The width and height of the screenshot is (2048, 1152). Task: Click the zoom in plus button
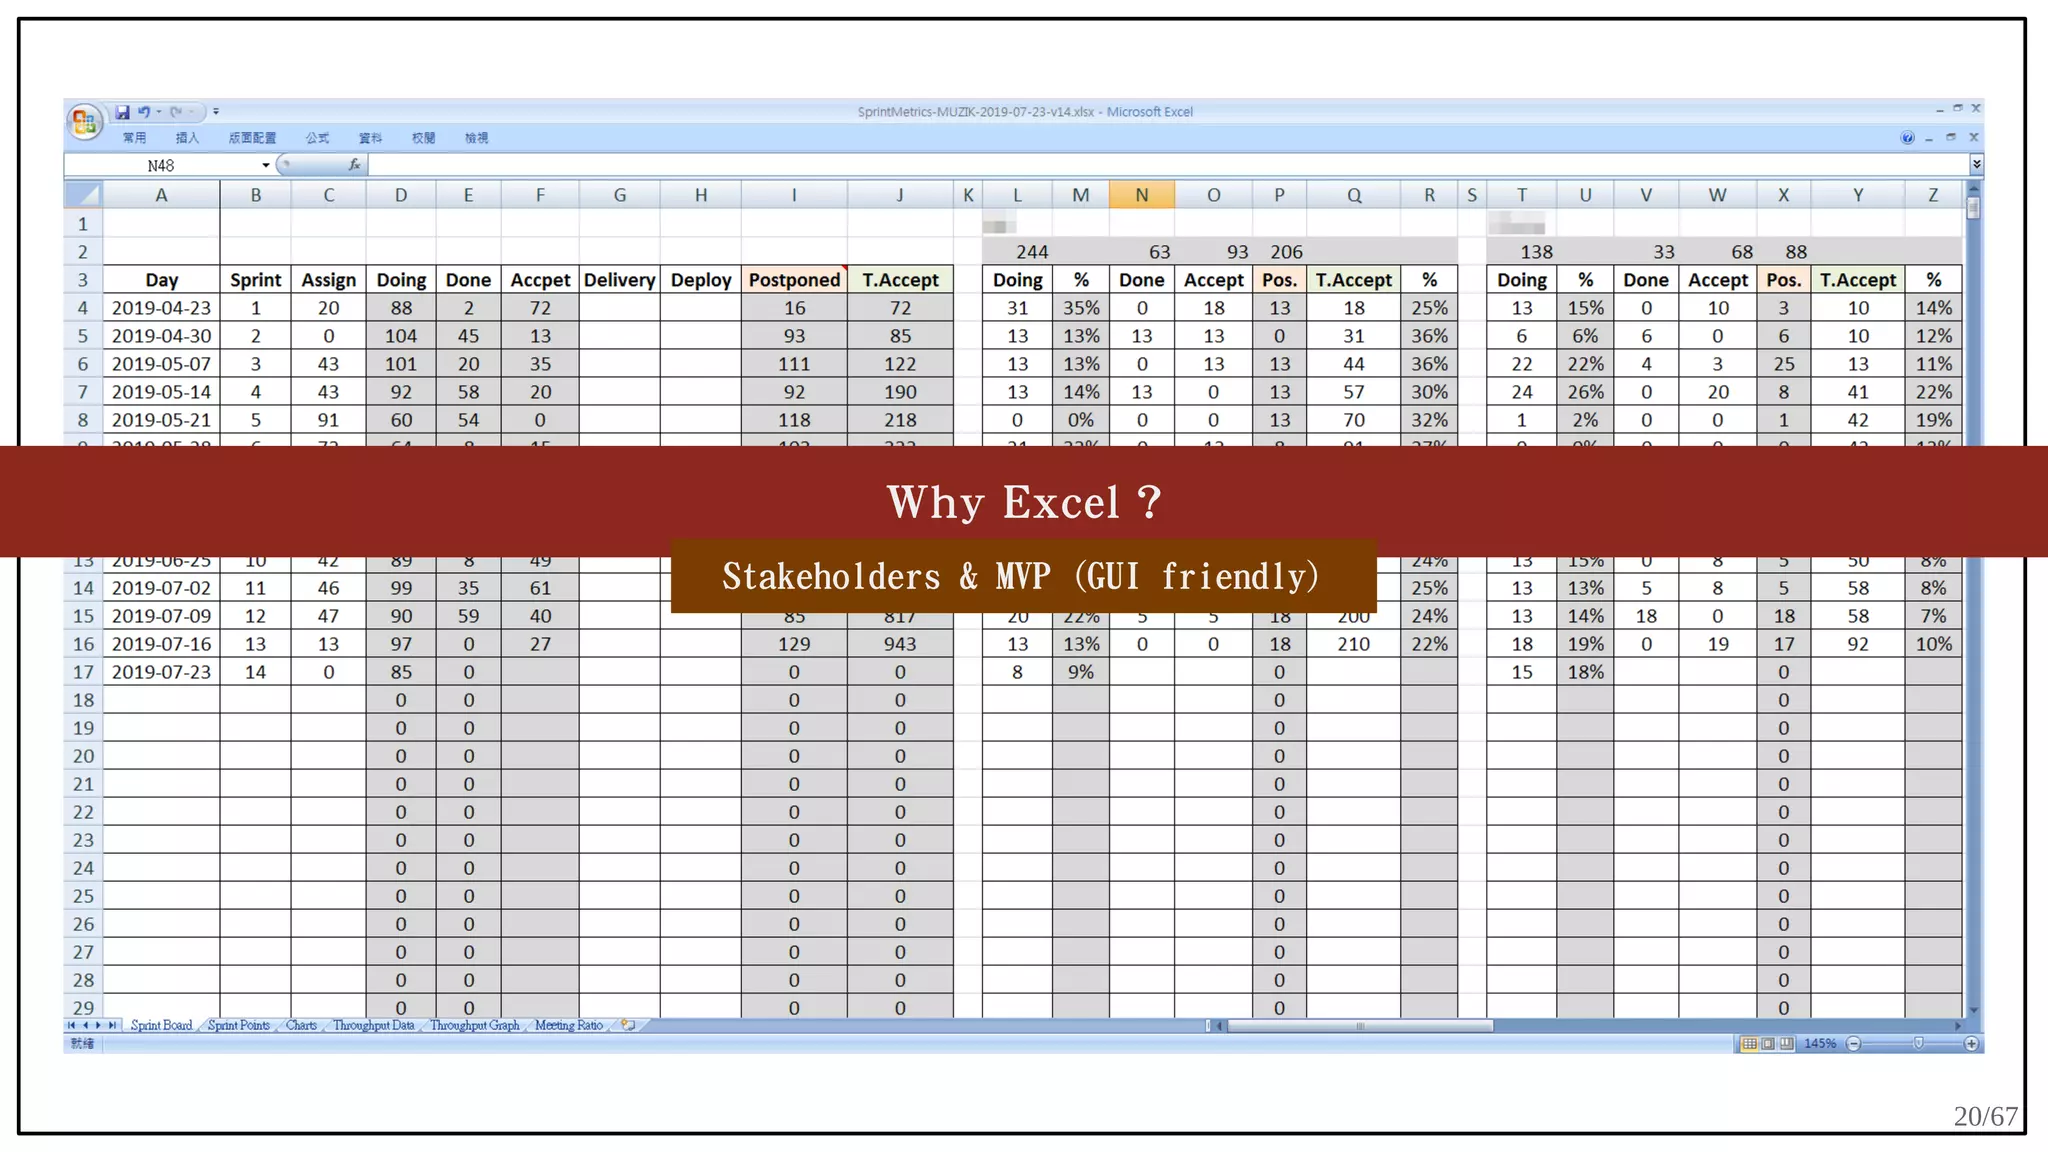1971,1044
